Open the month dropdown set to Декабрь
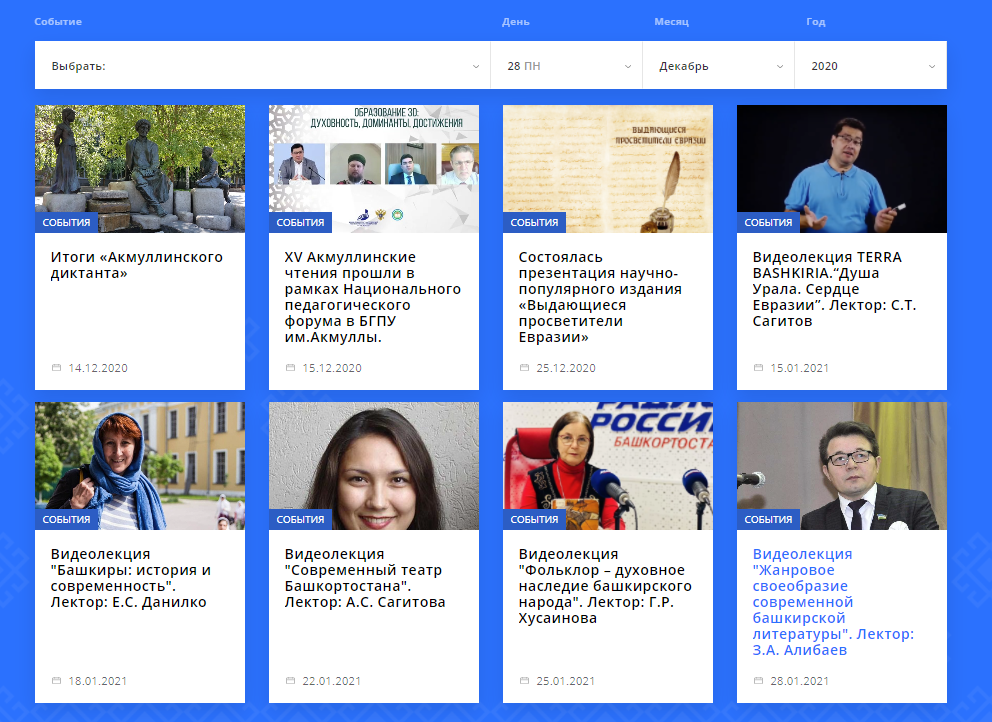Viewport: 992px width, 722px height. tap(719, 66)
